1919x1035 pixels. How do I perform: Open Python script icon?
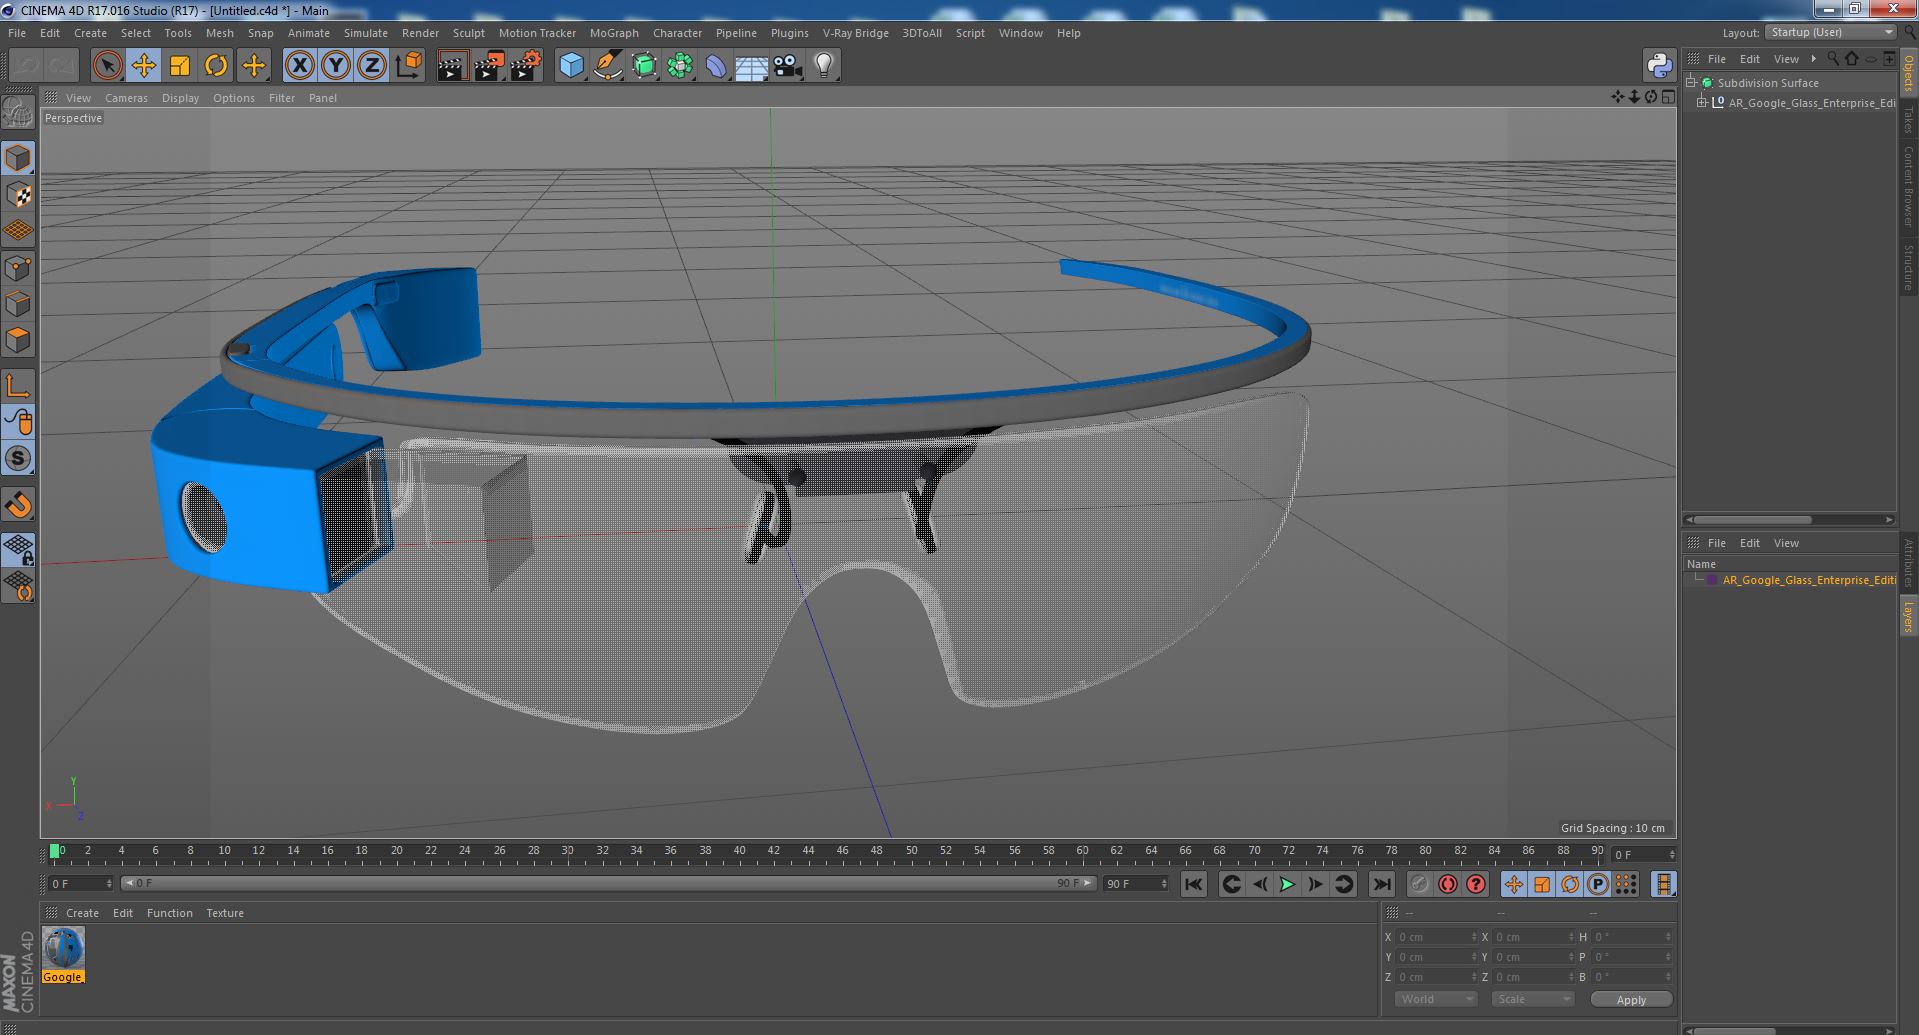coord(1659,66)
